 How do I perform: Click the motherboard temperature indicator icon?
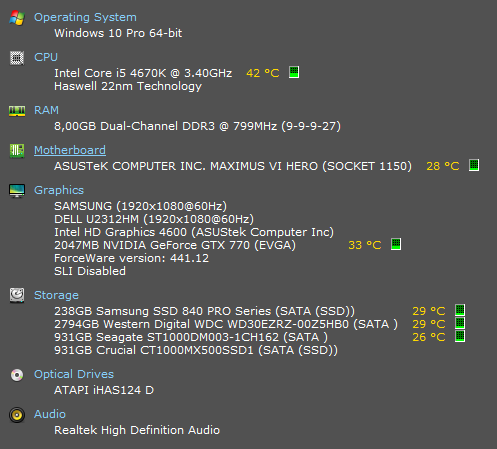coord(474,165)
